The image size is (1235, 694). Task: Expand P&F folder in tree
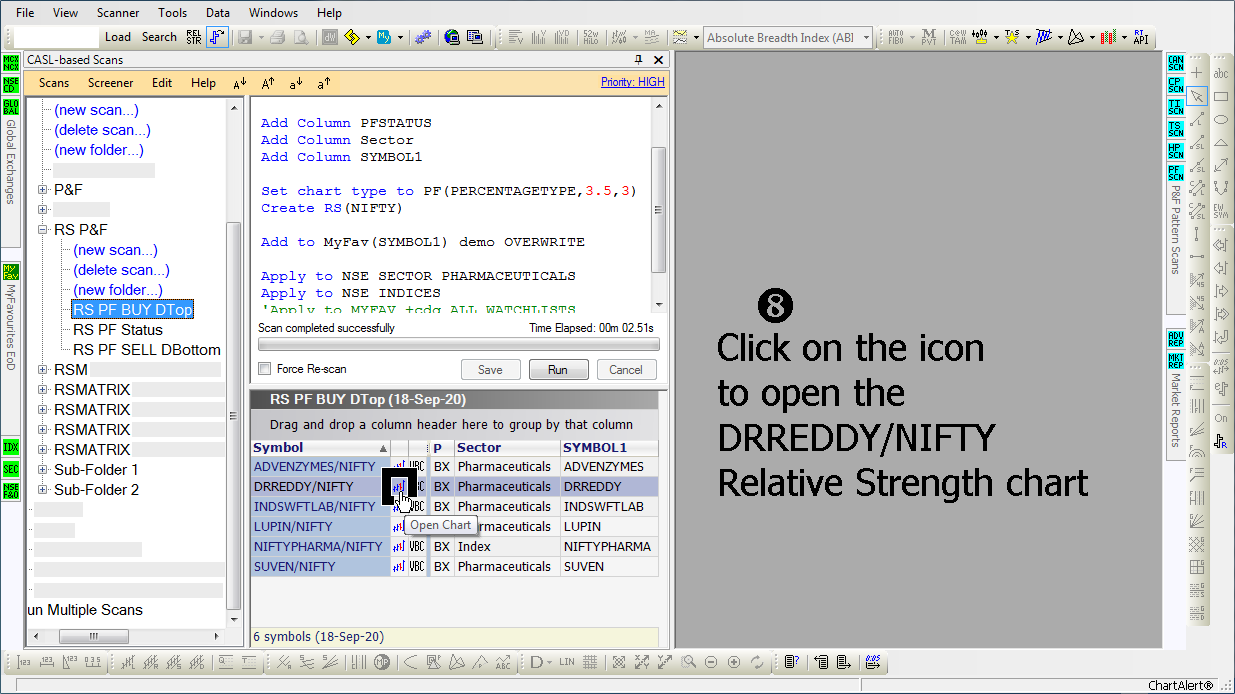[43, 190]
